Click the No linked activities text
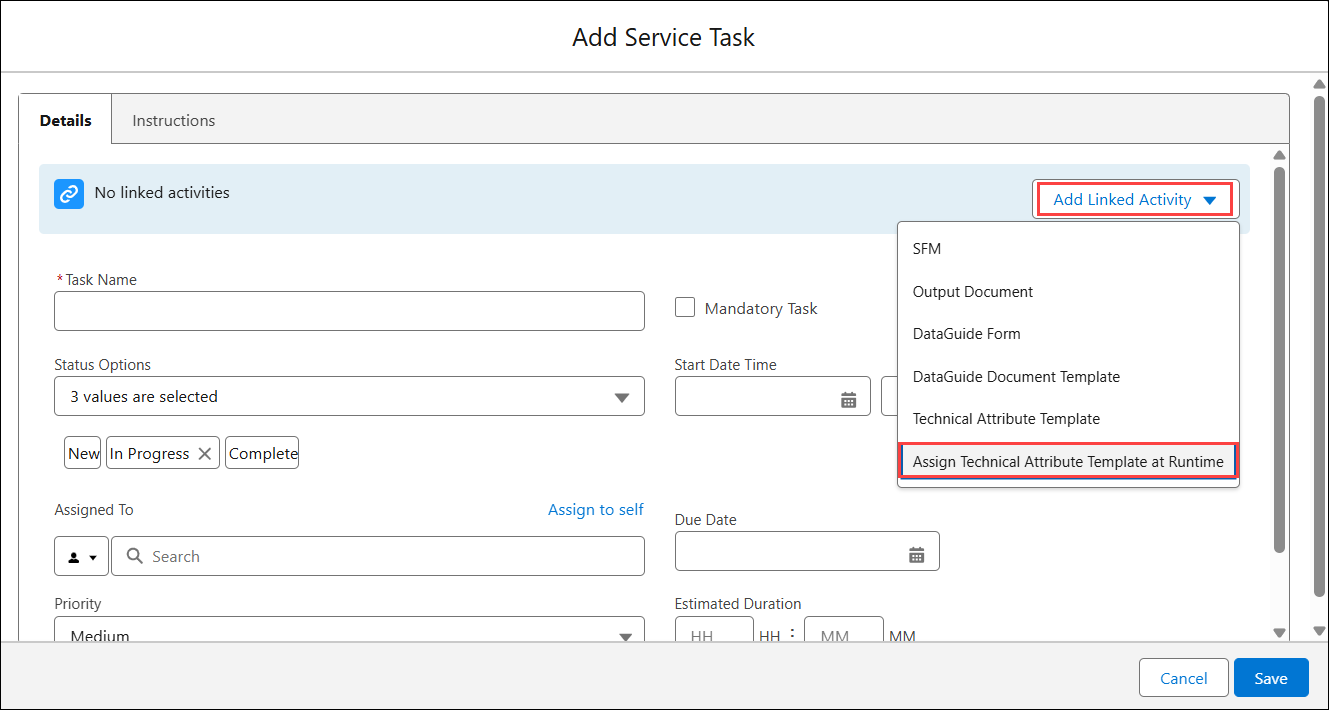The height and width of the screenshot is (710, 1329). click(x=162, y=192)
